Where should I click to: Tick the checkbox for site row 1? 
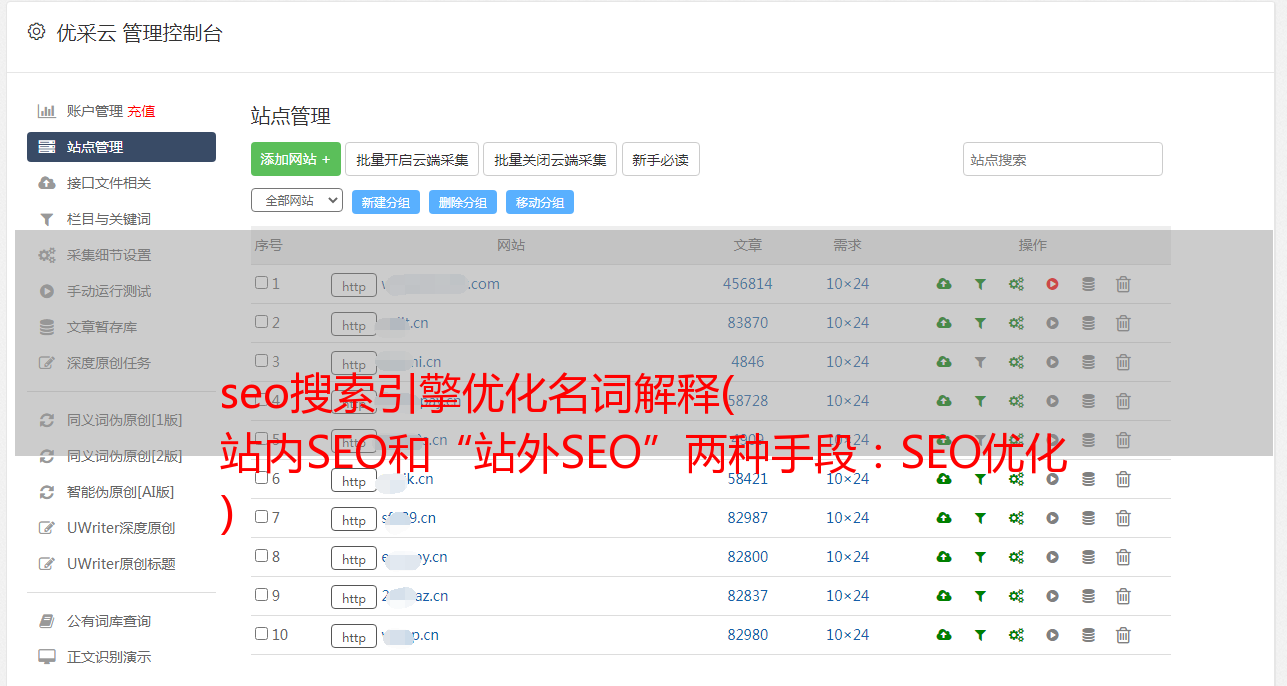click(x=261, y=283)
